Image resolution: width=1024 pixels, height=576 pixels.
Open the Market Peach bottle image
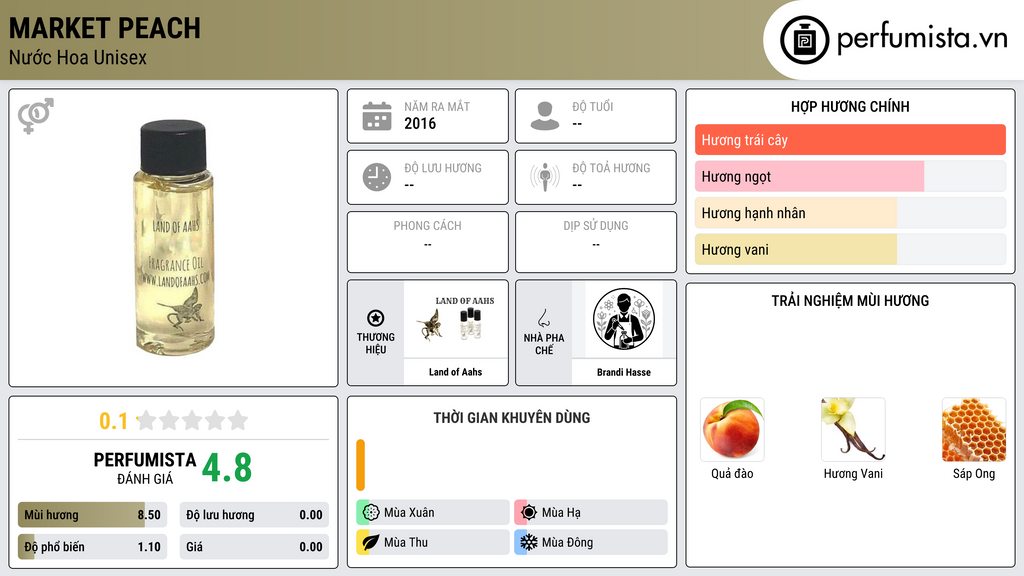tap(174, 238)
